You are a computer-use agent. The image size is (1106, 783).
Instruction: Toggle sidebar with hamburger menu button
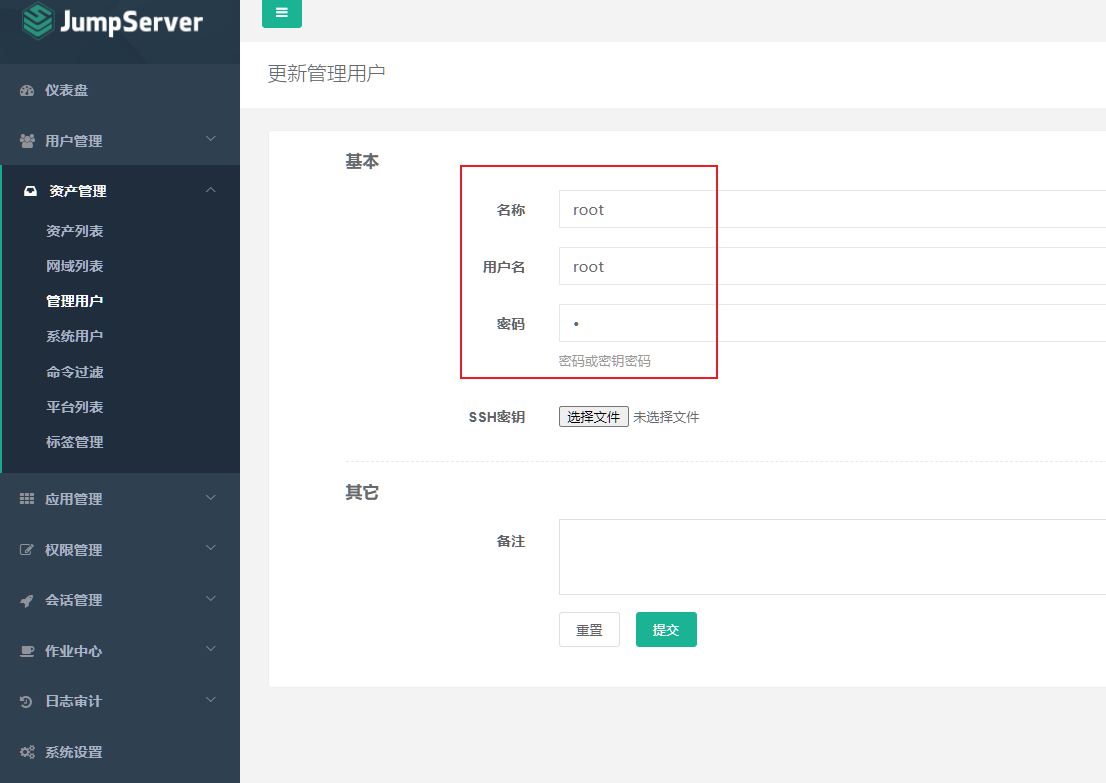pyautogui.click(x=281, y=13)
